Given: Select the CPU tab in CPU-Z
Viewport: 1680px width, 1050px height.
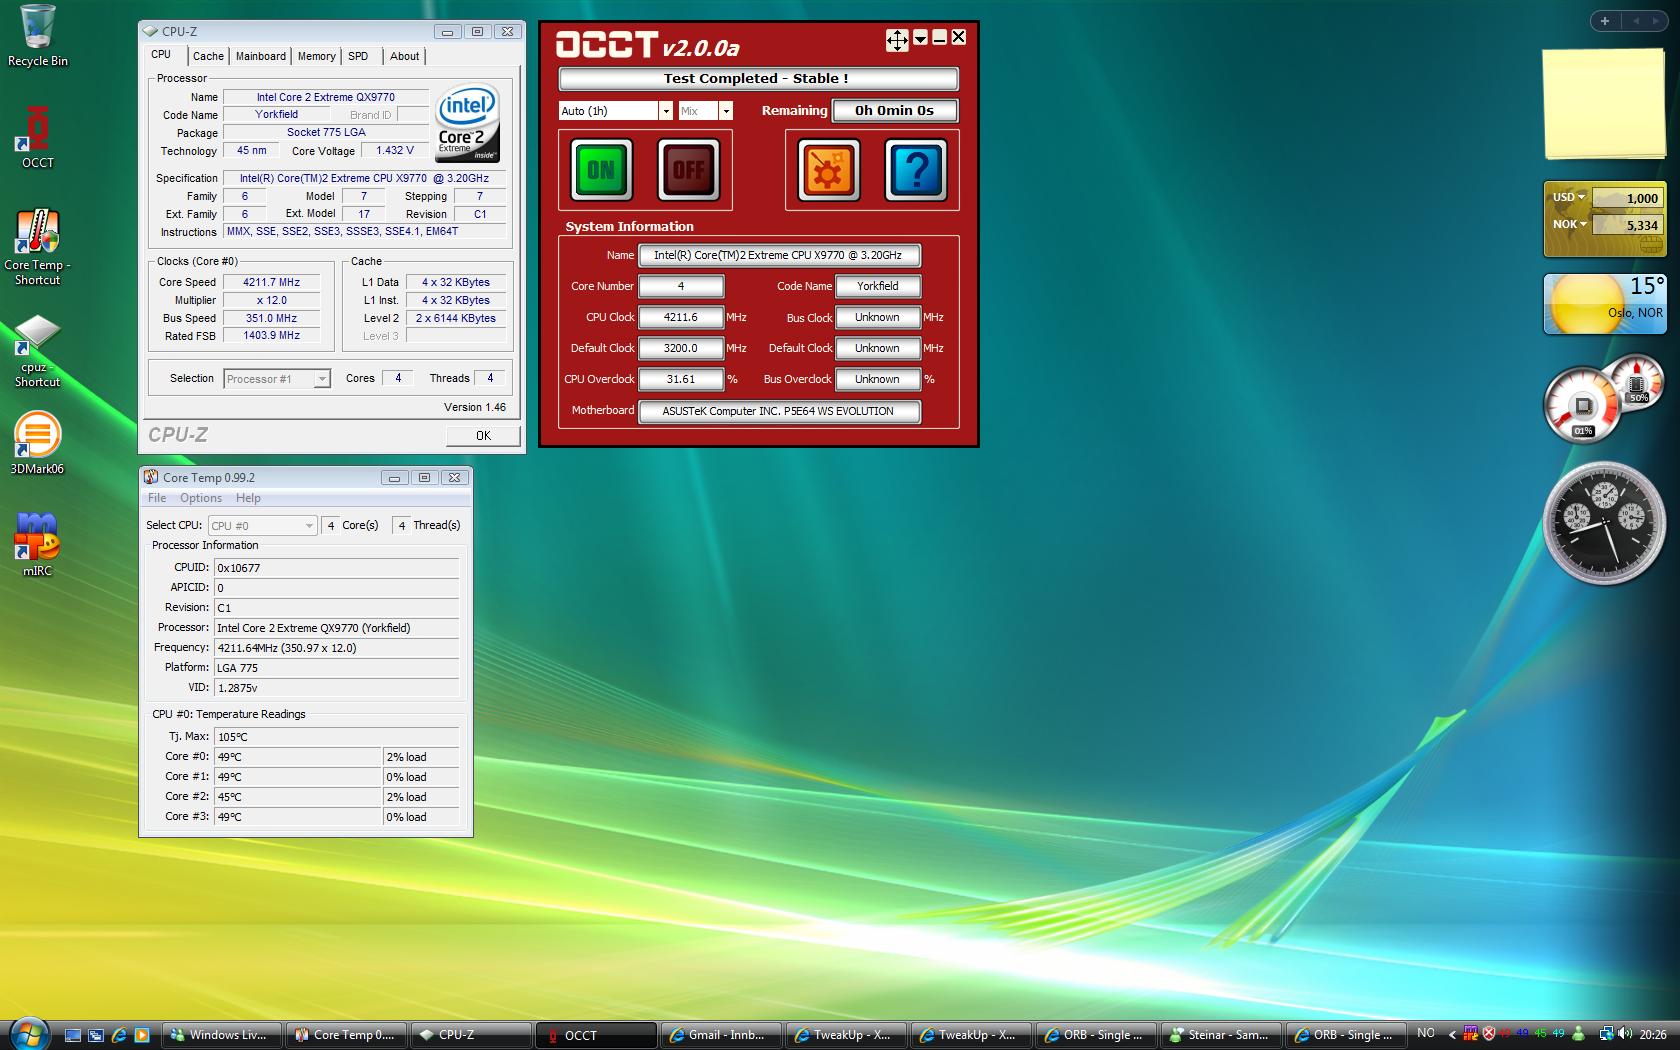Looking at the screenshot, I should [161, 55].
